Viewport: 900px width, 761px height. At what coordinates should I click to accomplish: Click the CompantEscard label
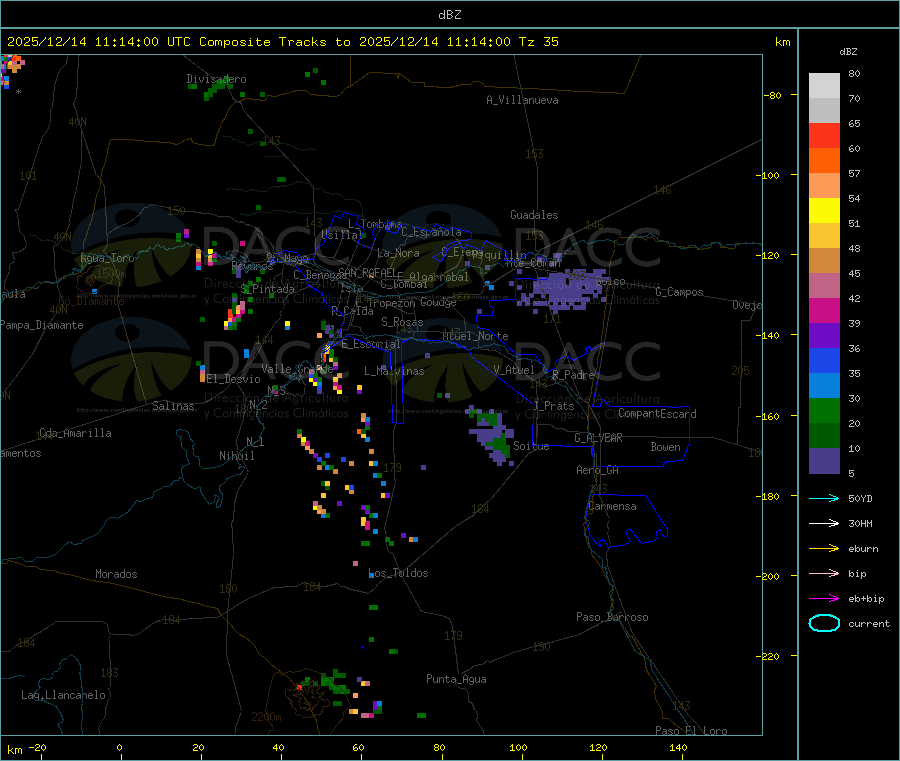(657, 414)
